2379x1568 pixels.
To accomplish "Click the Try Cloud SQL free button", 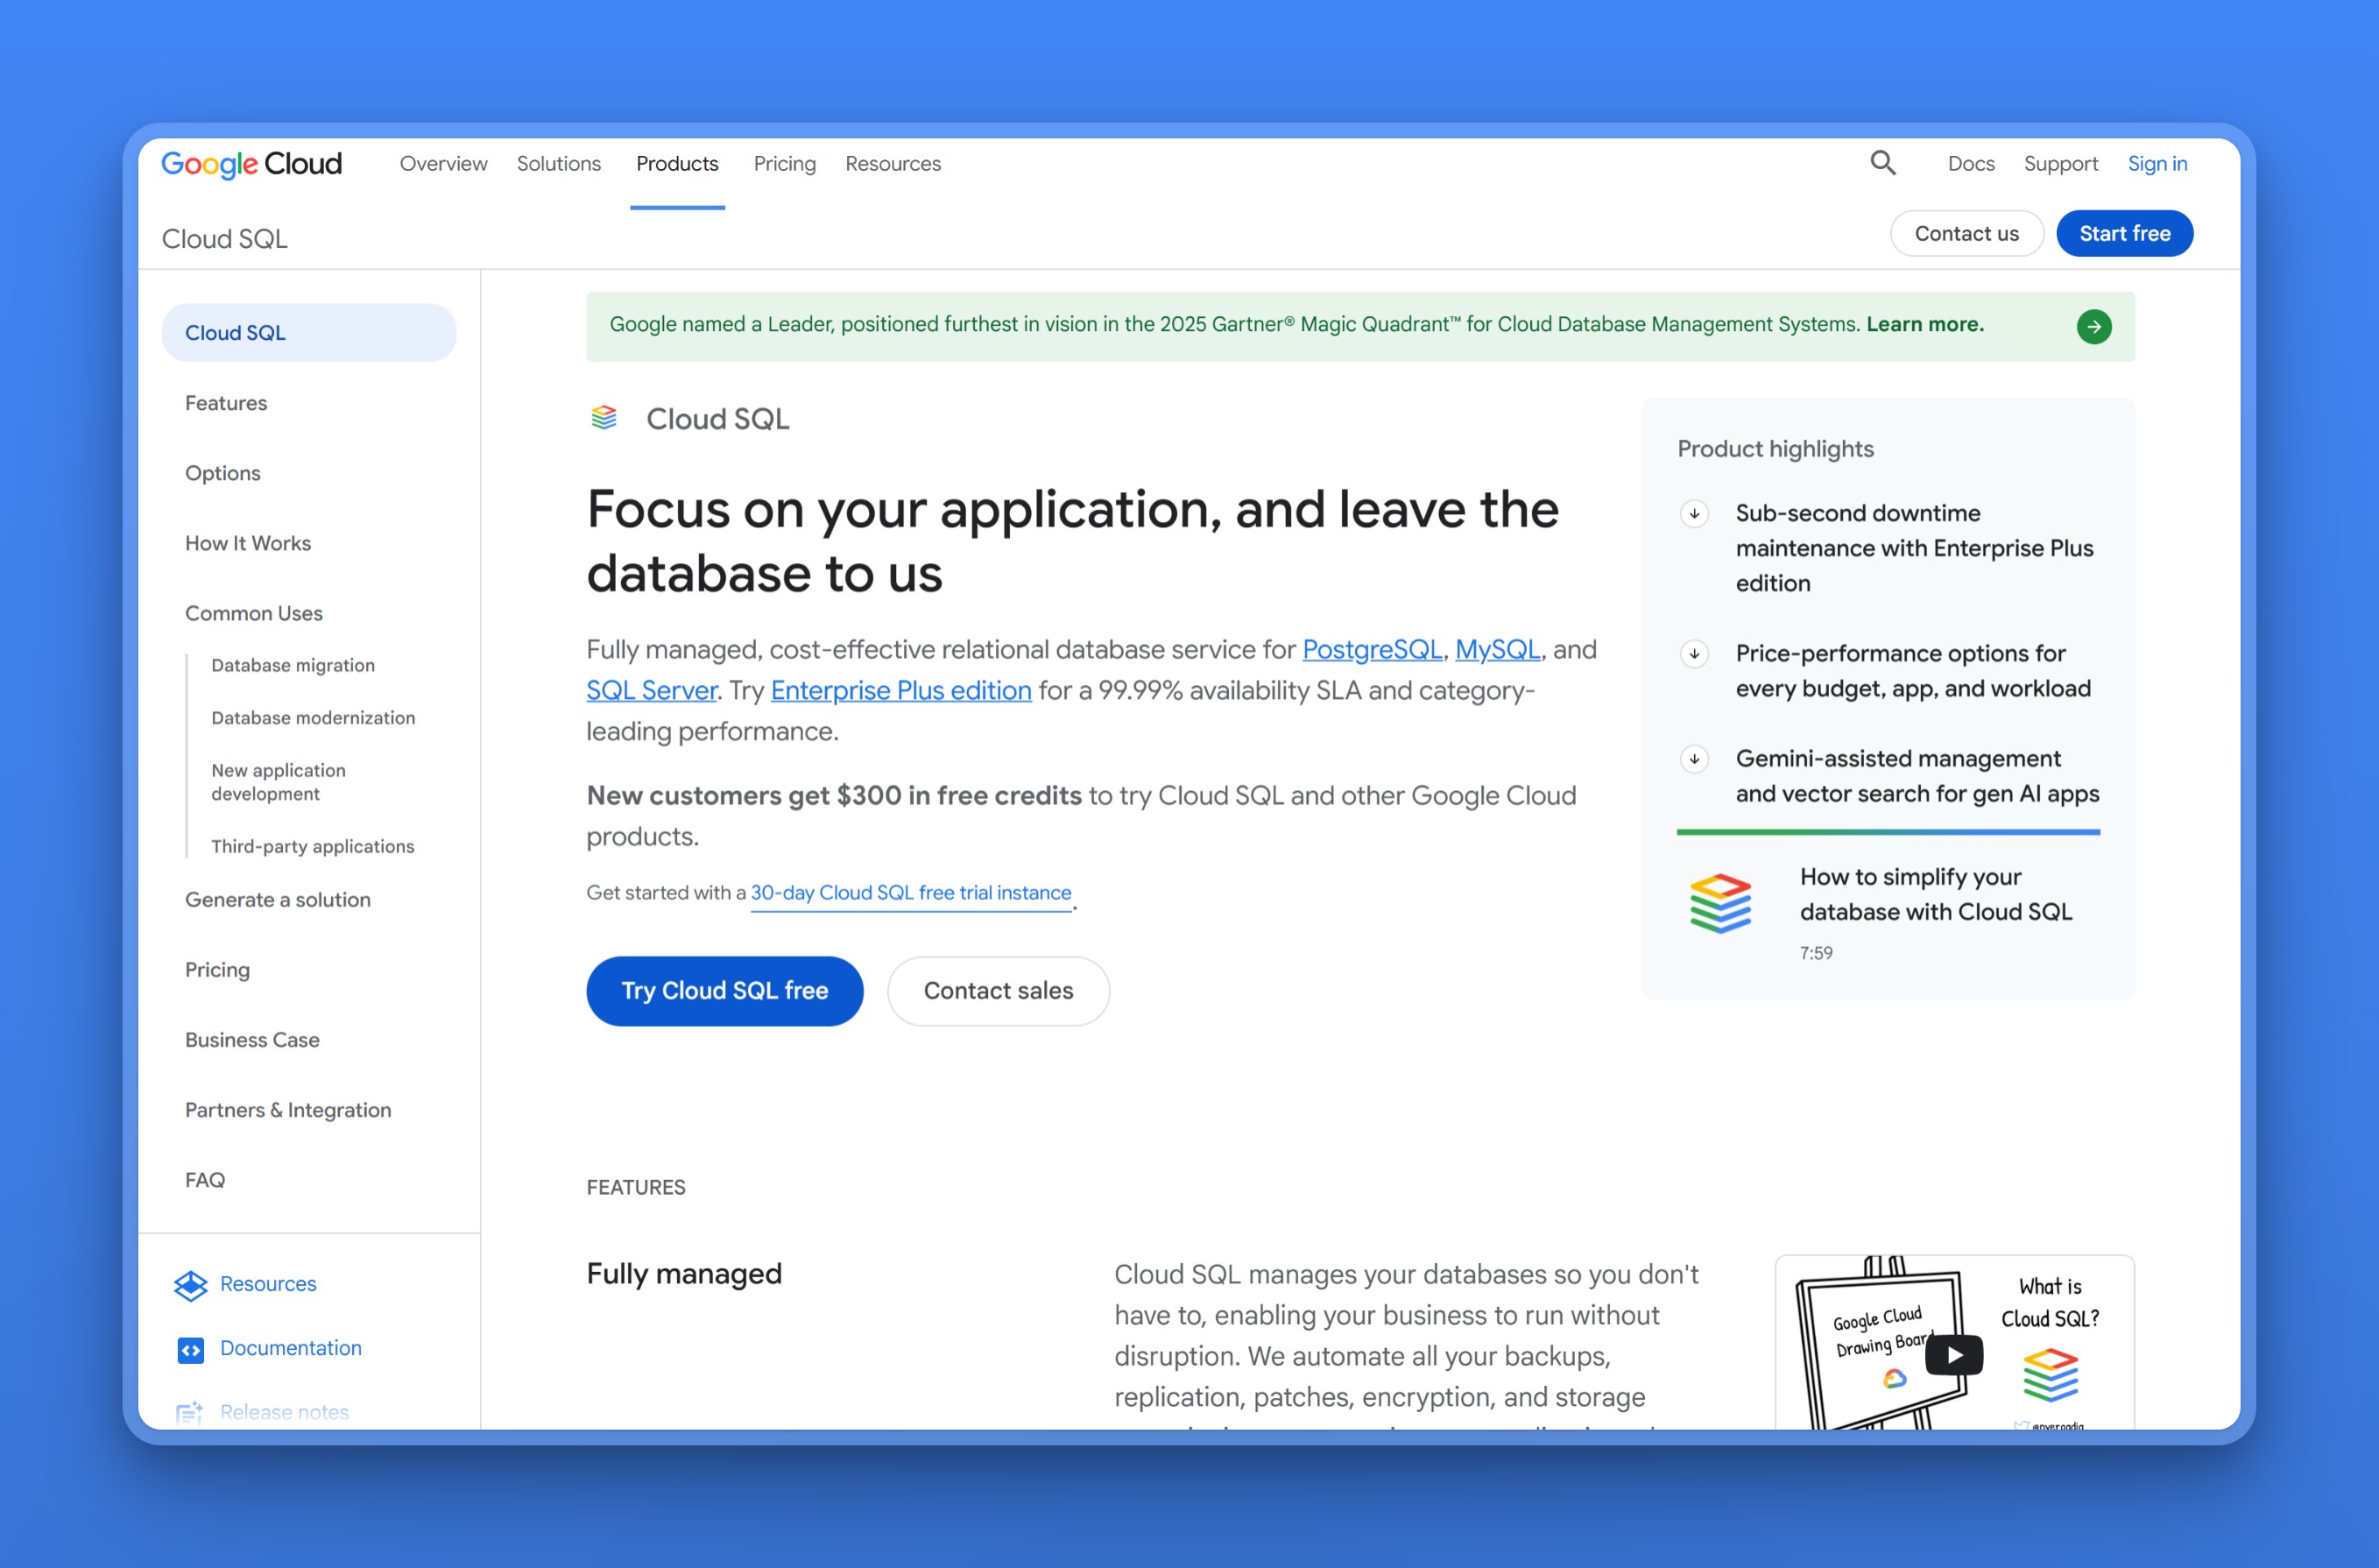I will (724, 991).
